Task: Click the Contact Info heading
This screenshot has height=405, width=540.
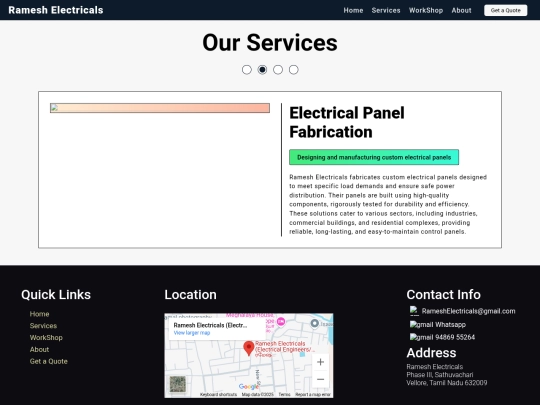Action: point(444,295)
